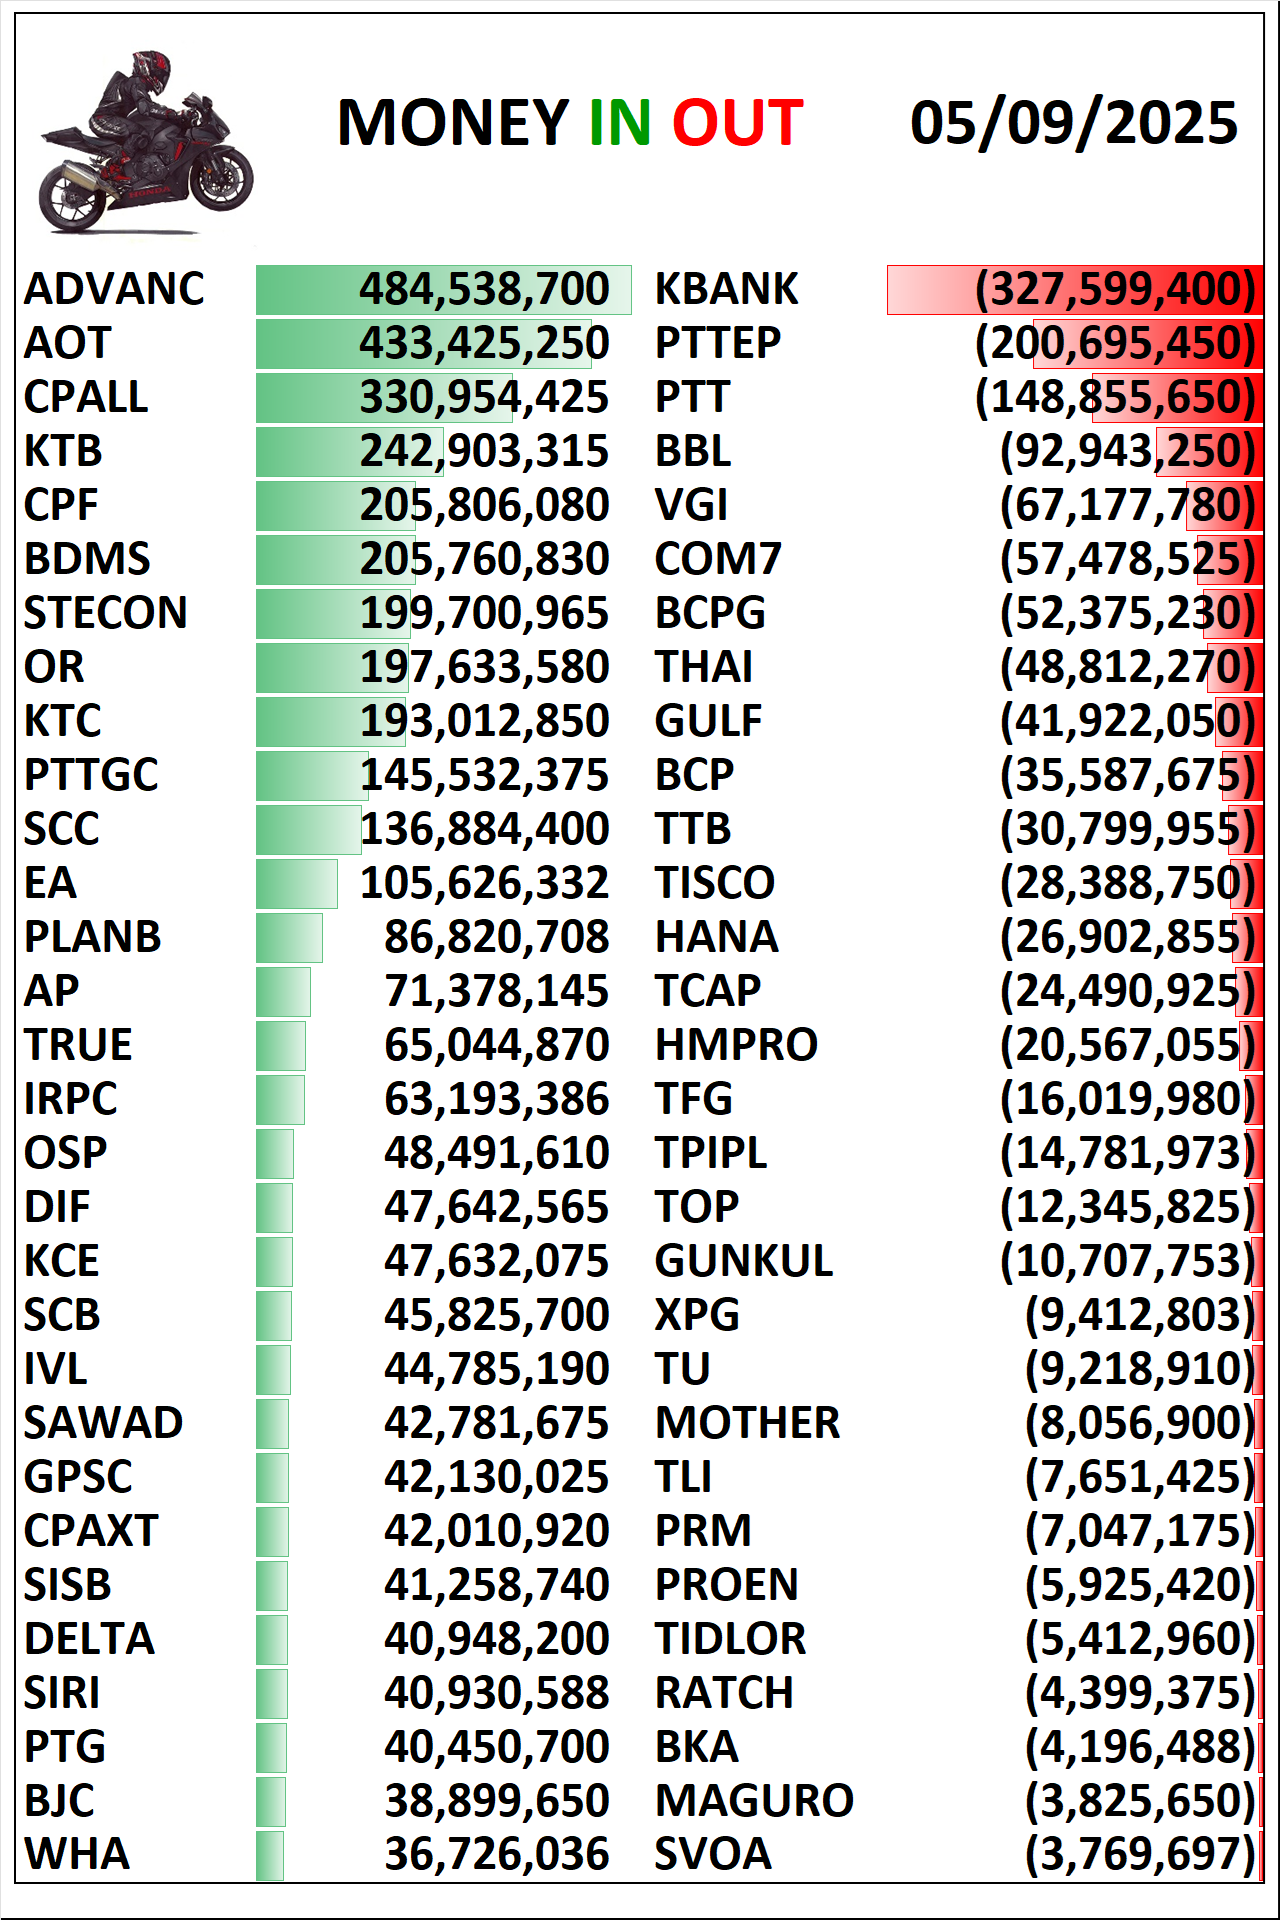The image size is (1280, 1920).
Task: Select the BDMS inflow value 205,760,830
Action: click(484, 559)
